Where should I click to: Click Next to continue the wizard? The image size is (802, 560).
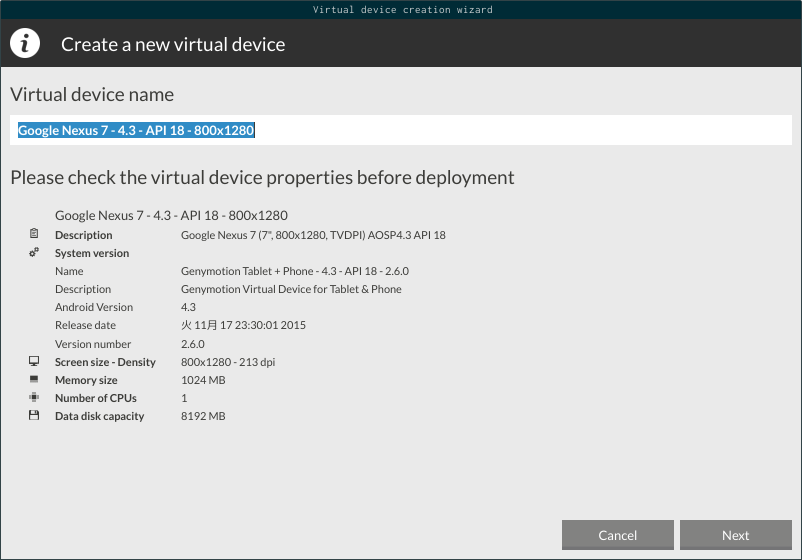[736, 535]
